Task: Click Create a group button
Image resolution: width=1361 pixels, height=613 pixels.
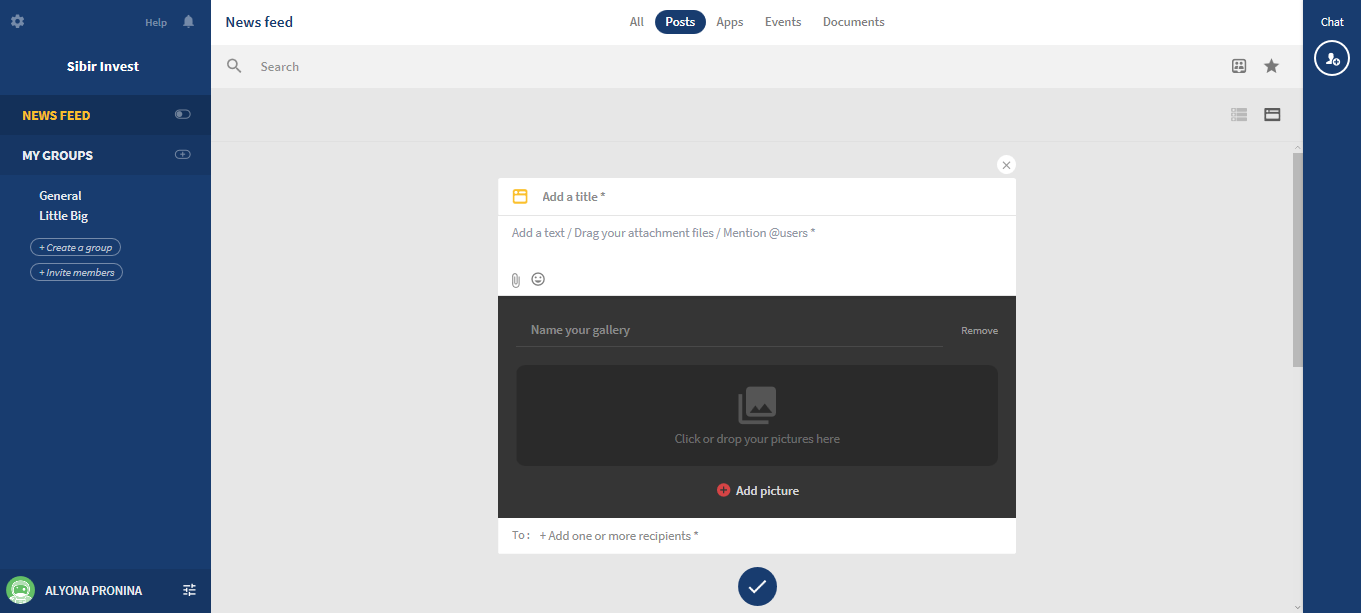Action: [76, 247]
